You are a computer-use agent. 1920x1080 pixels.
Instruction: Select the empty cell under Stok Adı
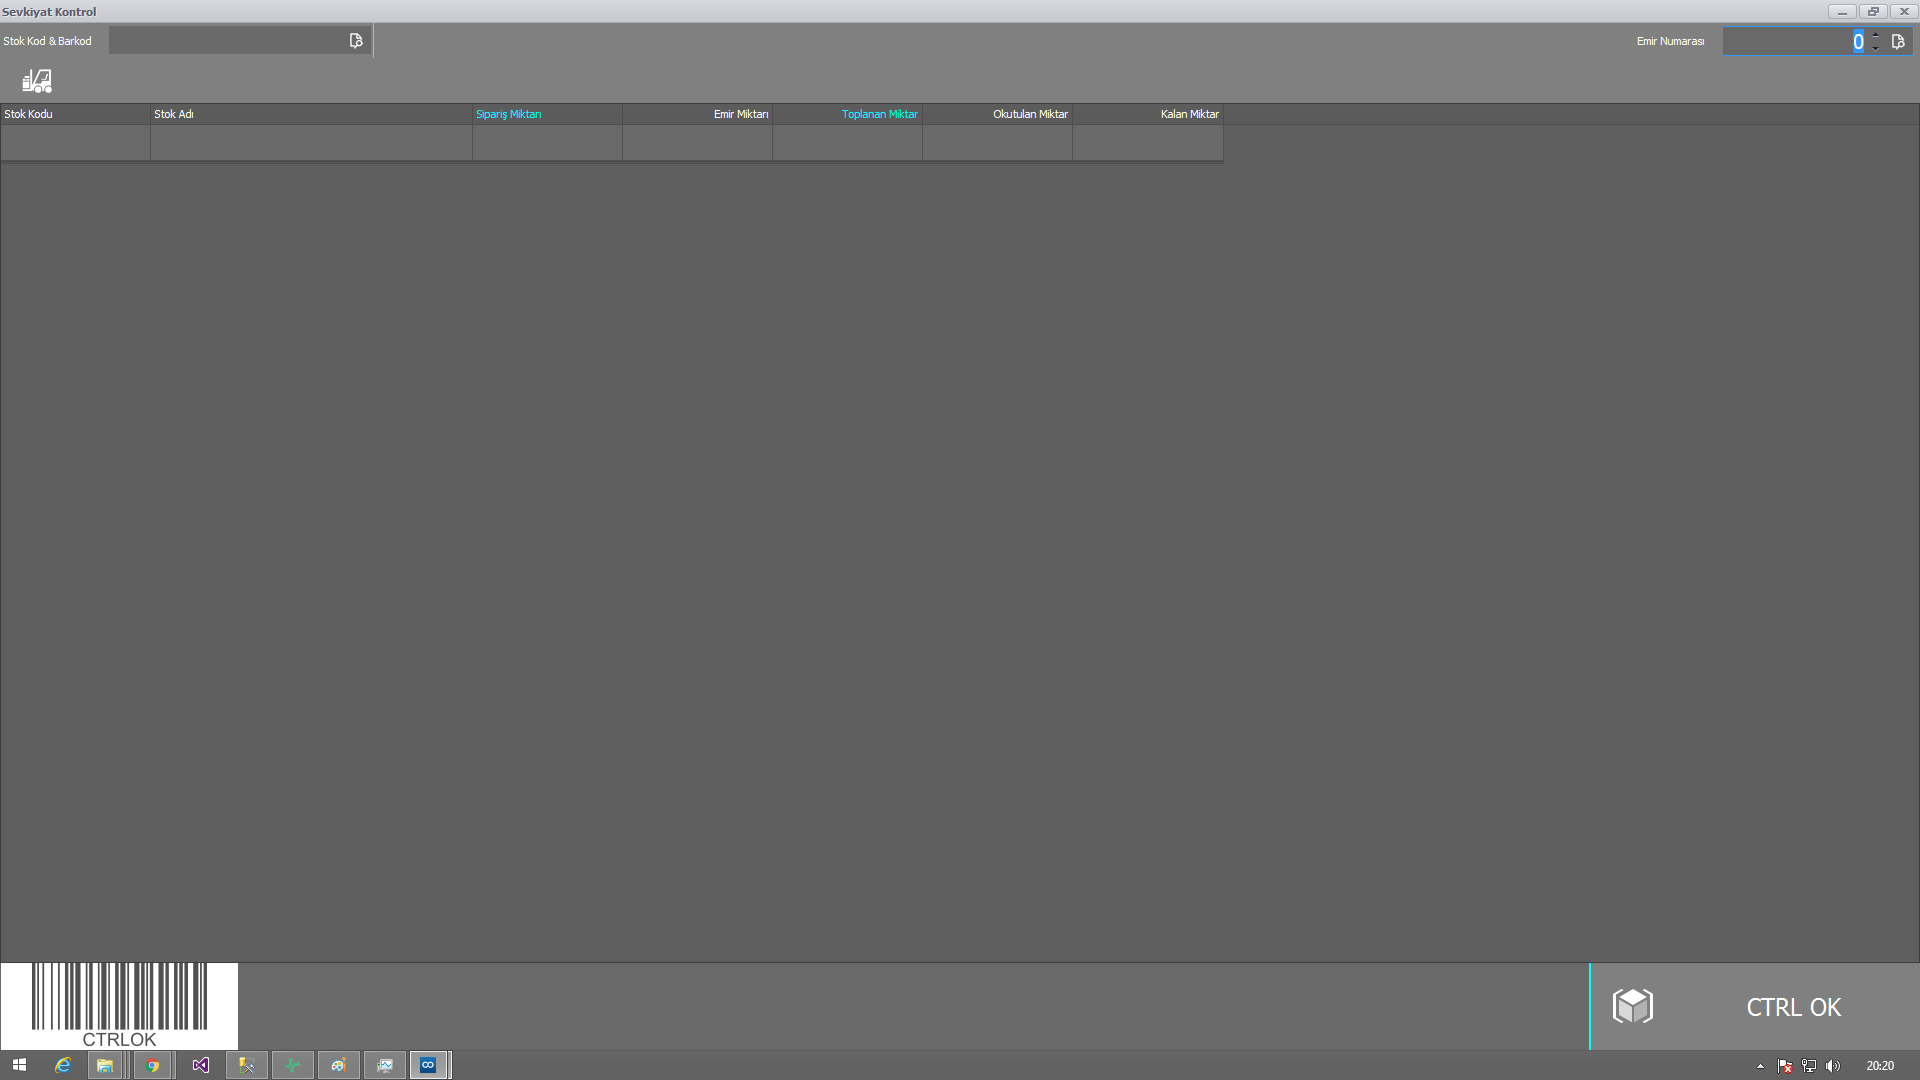pos(311,142)
